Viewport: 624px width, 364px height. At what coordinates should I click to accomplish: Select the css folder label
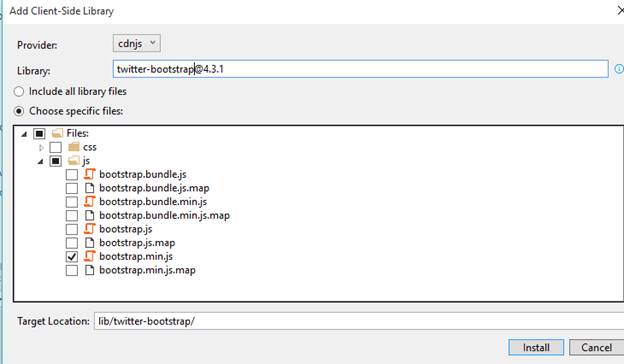[x=90, y=147]
